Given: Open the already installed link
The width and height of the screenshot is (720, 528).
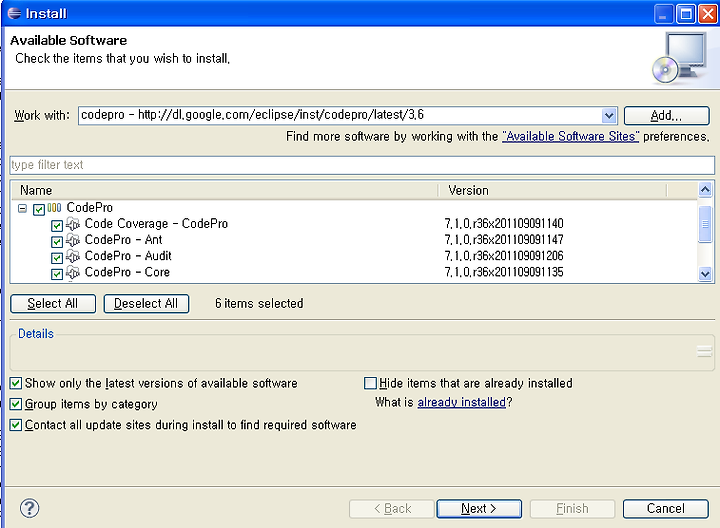Looking at the screenshot, I should pyautogui.click(x=461, y=402).
